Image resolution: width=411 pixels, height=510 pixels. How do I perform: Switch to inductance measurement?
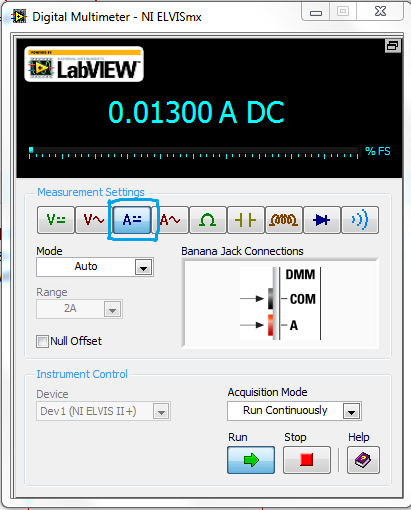pos(284,220)
